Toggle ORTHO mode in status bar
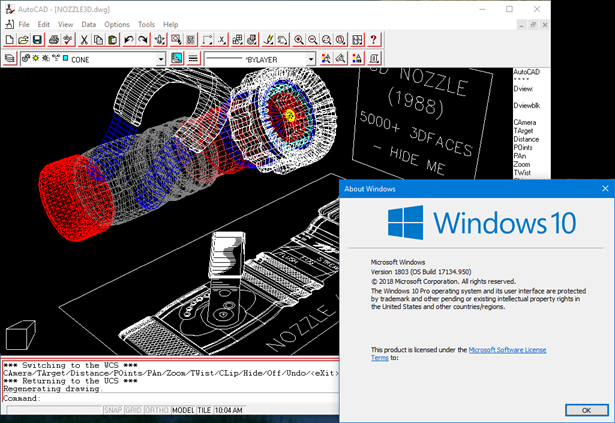 156,410
